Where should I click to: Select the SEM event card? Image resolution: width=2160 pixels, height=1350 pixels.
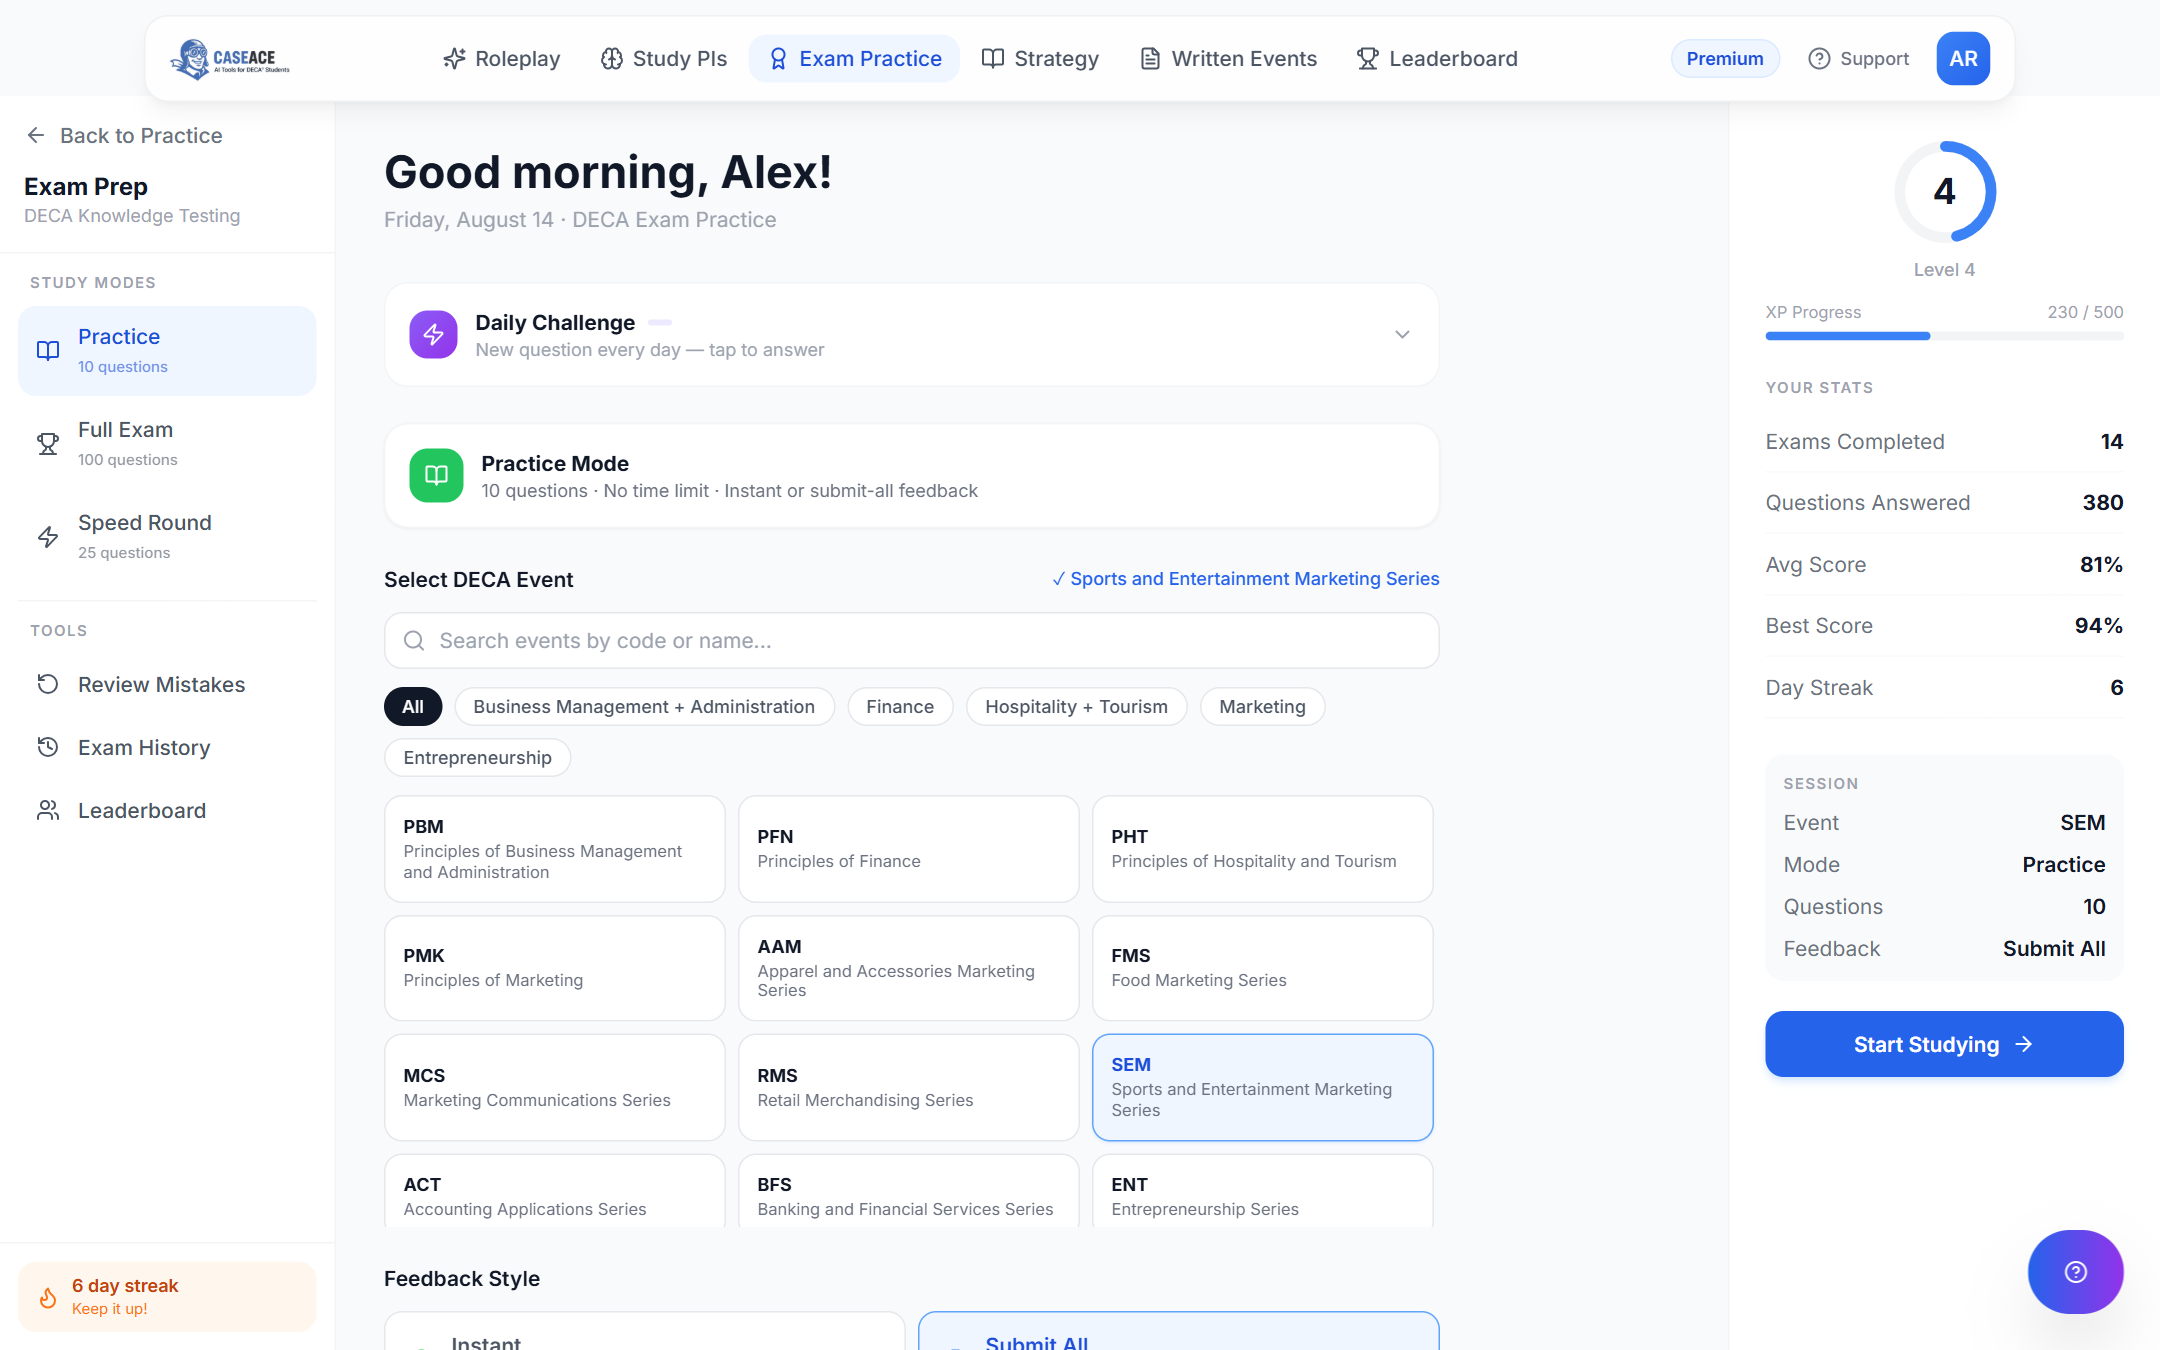click(x=1262, y=1087)
